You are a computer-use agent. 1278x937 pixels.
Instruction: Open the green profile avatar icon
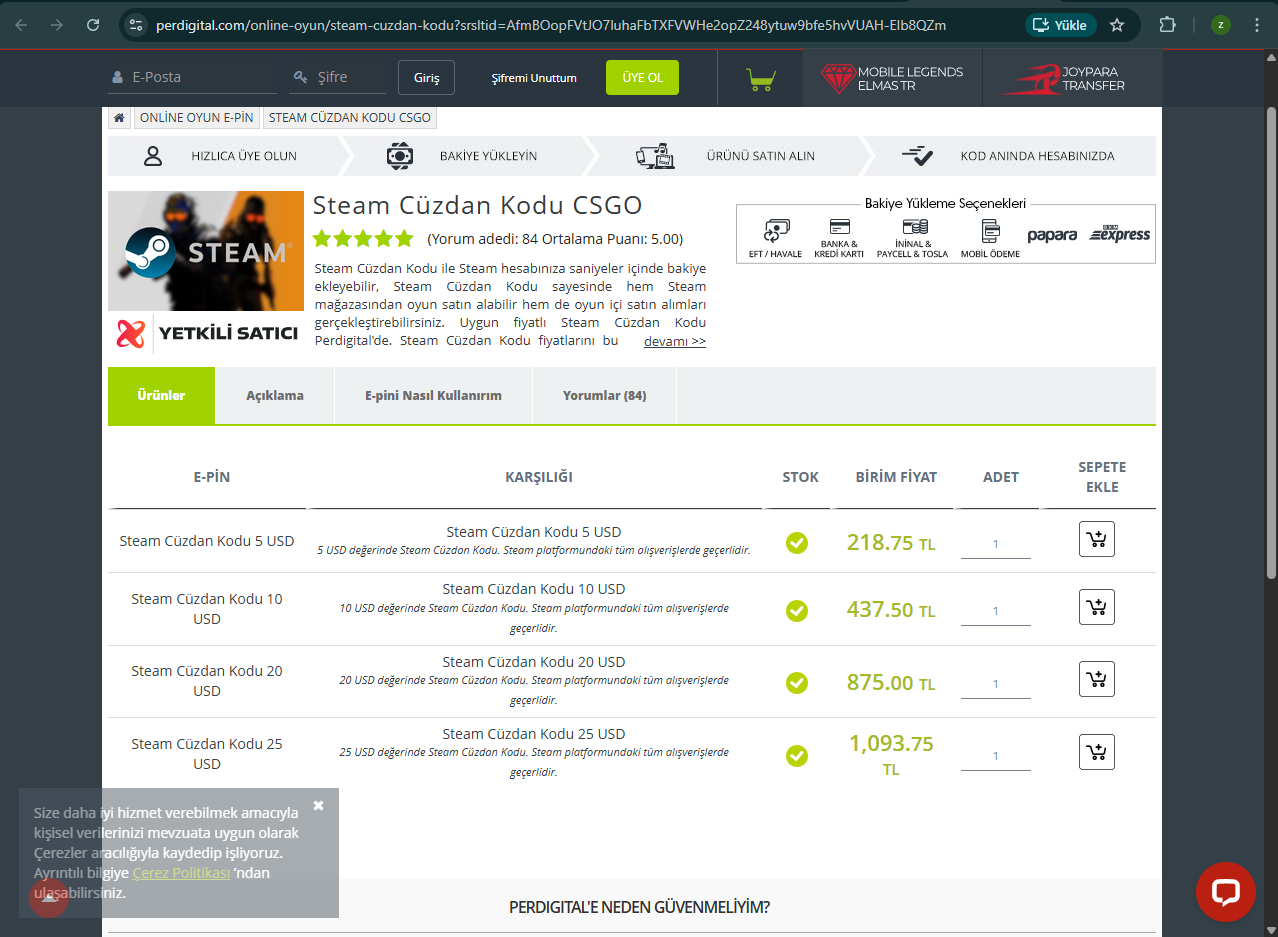point(1221,25)
